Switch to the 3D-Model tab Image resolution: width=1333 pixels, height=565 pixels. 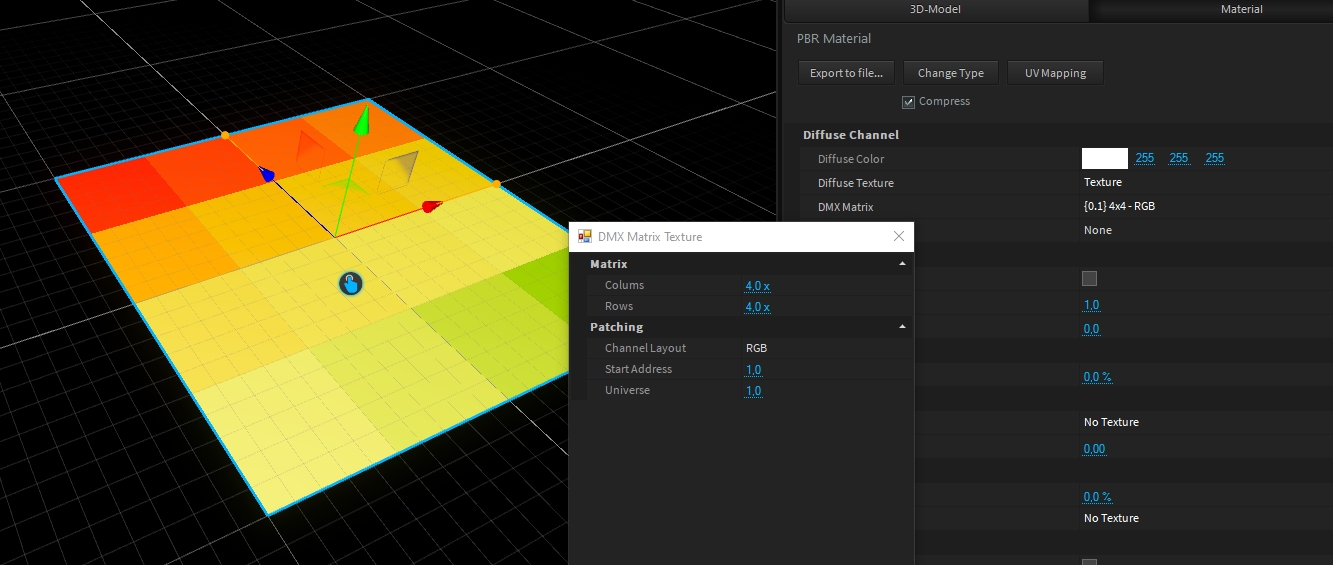point(934,10)
